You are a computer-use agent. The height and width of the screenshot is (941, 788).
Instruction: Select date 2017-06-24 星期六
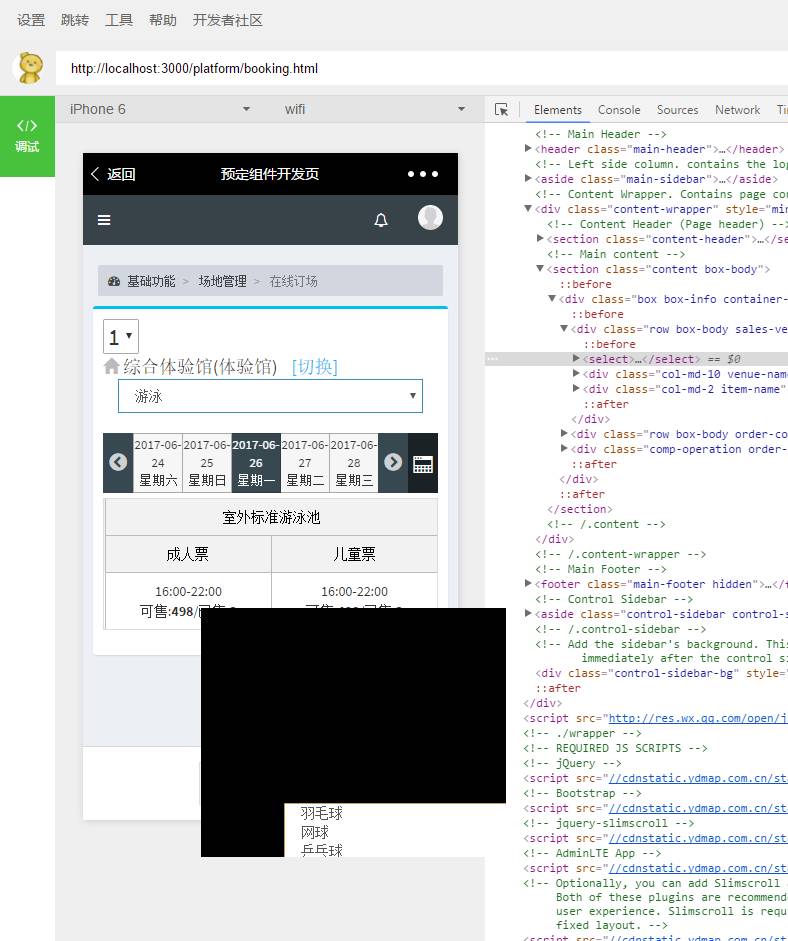[x=158, y=463]
